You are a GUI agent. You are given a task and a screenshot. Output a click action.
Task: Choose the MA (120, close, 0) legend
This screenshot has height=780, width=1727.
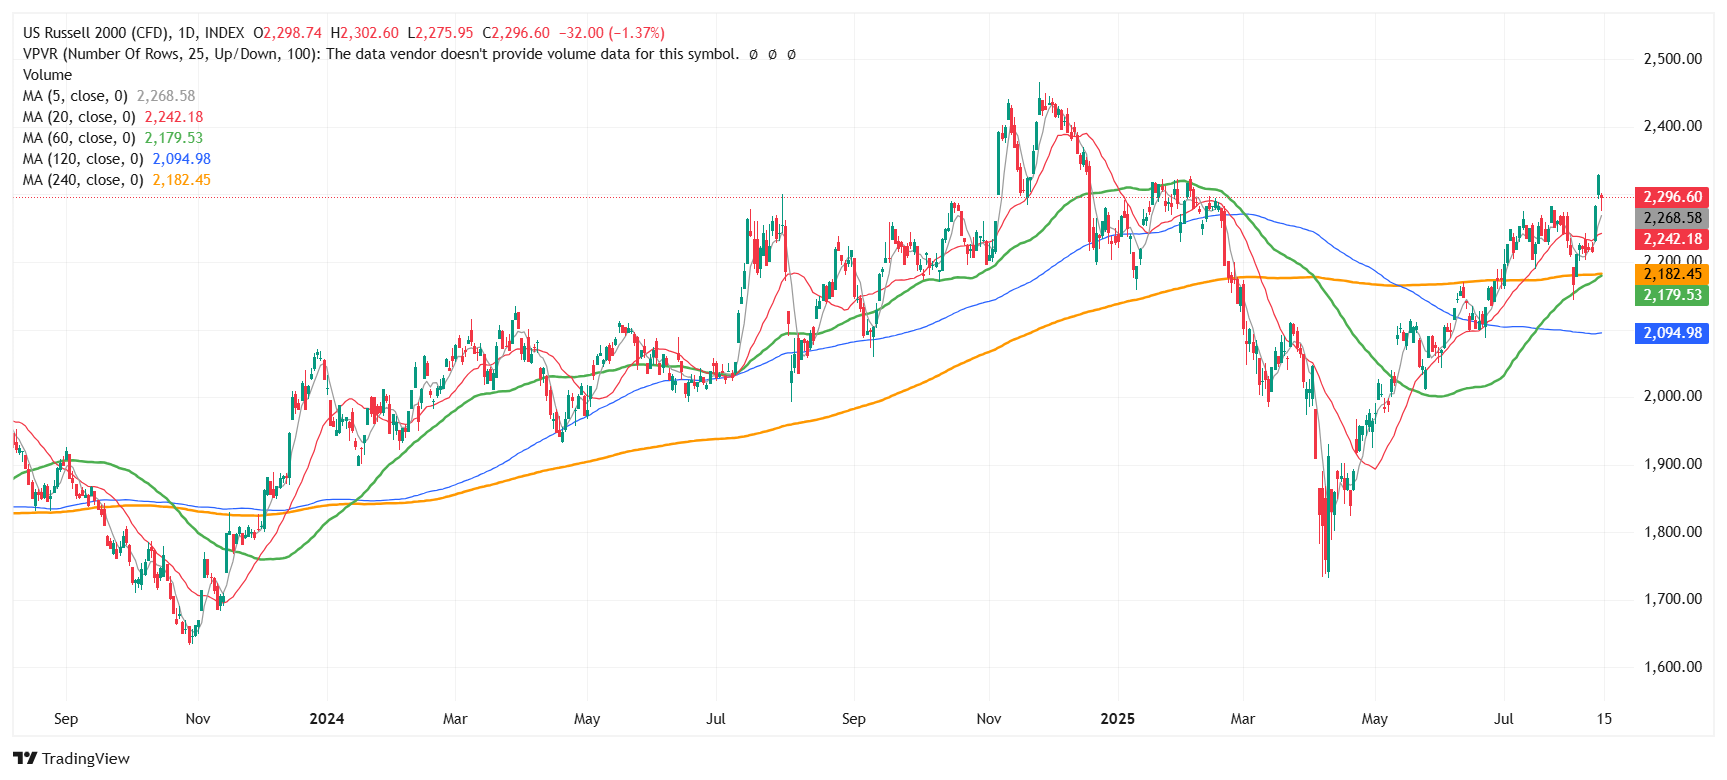tap(83, 159)
